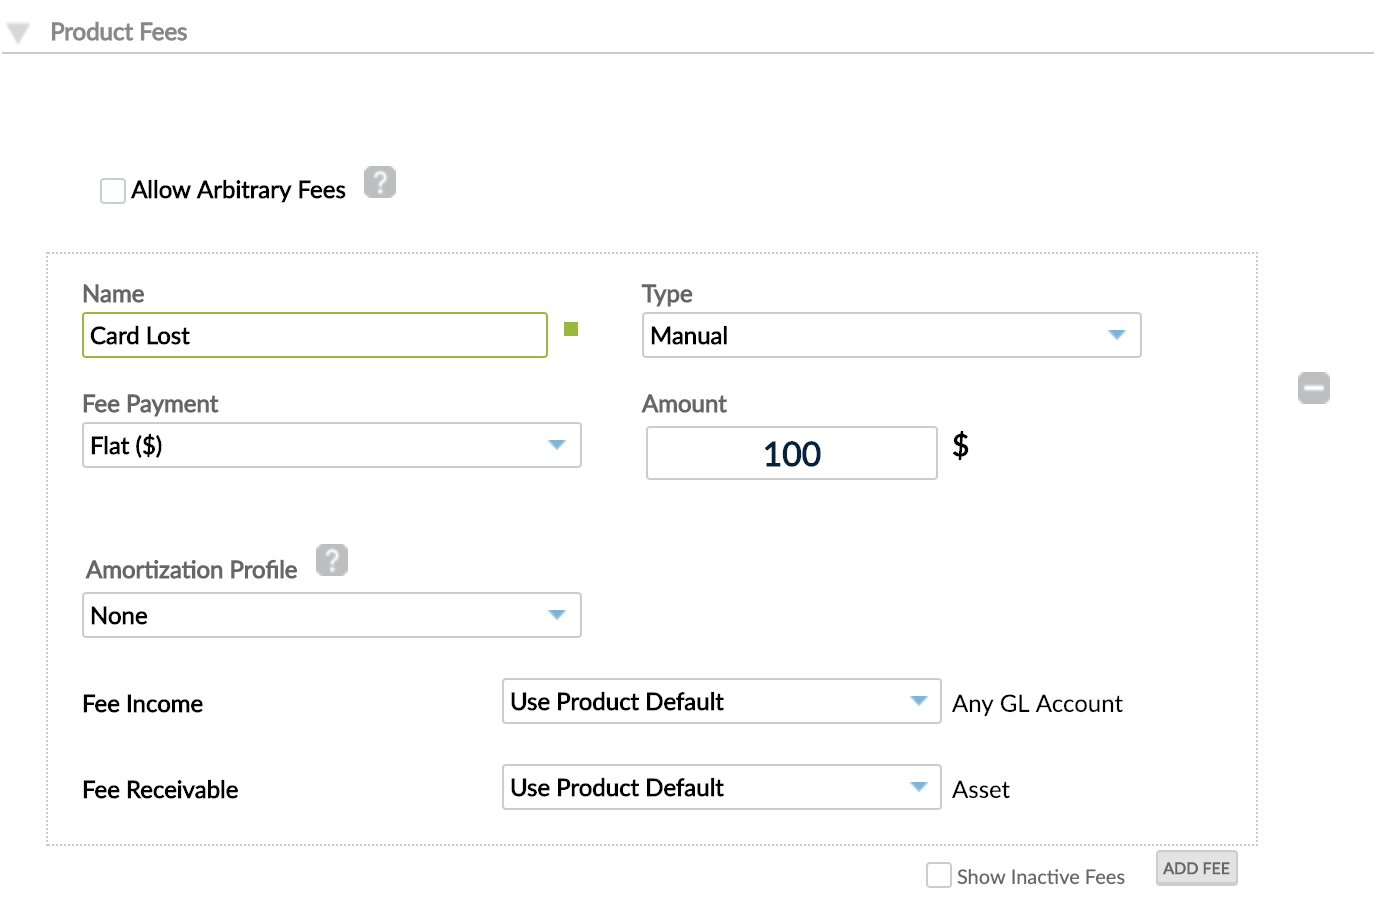Image resolution: width=1380 pixels, height=916 pixels.
Task: Click the Amount field containing 100
Action: coord(791,453)
